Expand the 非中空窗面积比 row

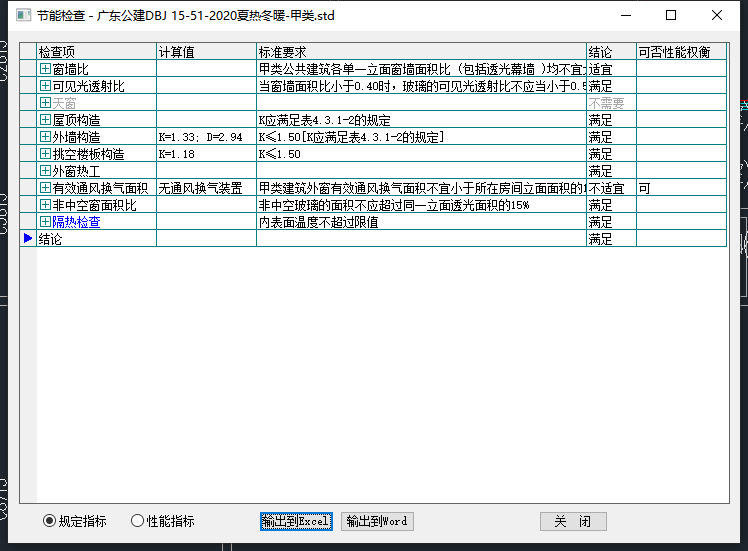point(45,205)
